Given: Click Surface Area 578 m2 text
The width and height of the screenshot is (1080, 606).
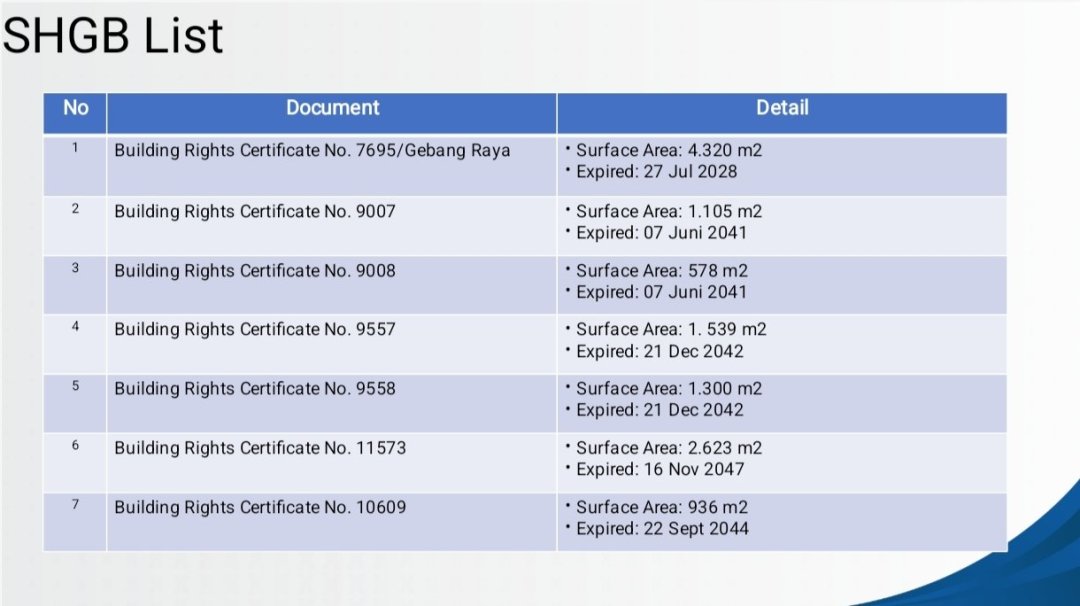Looking at the screenshot, I should (661, 271).
